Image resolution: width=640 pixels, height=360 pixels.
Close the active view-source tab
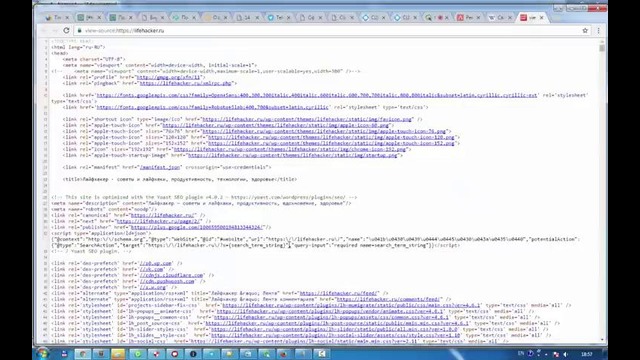coord(542,18)
